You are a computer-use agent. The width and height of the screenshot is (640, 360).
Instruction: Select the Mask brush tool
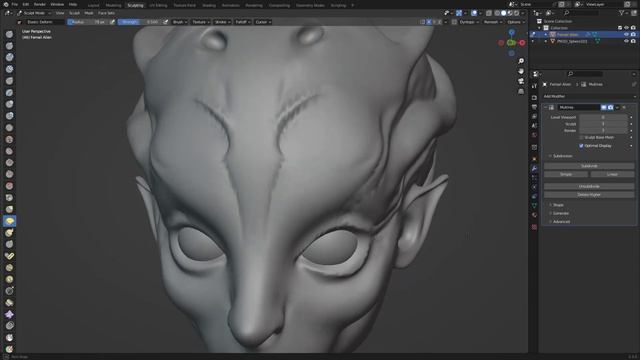[9, 338]
